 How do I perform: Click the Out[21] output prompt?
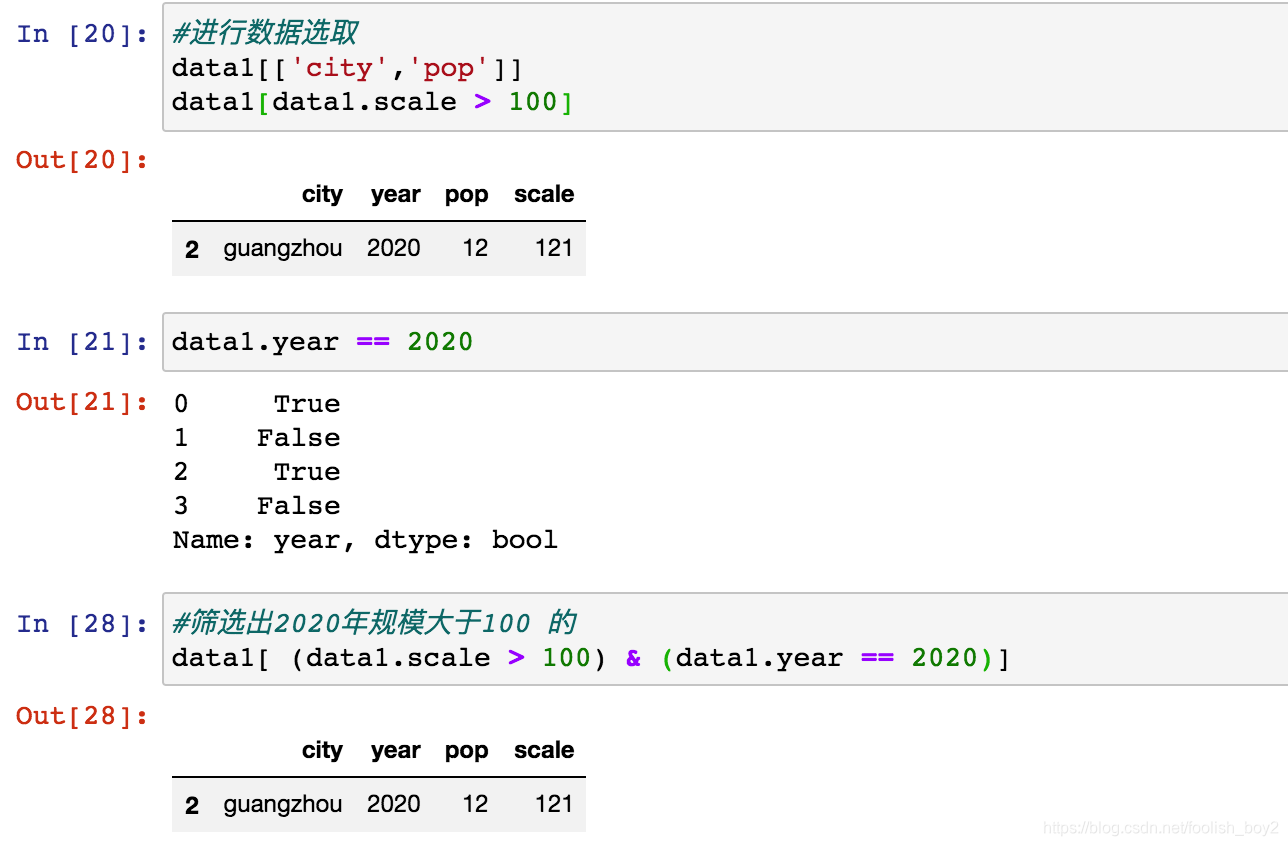tap(82, 402)
